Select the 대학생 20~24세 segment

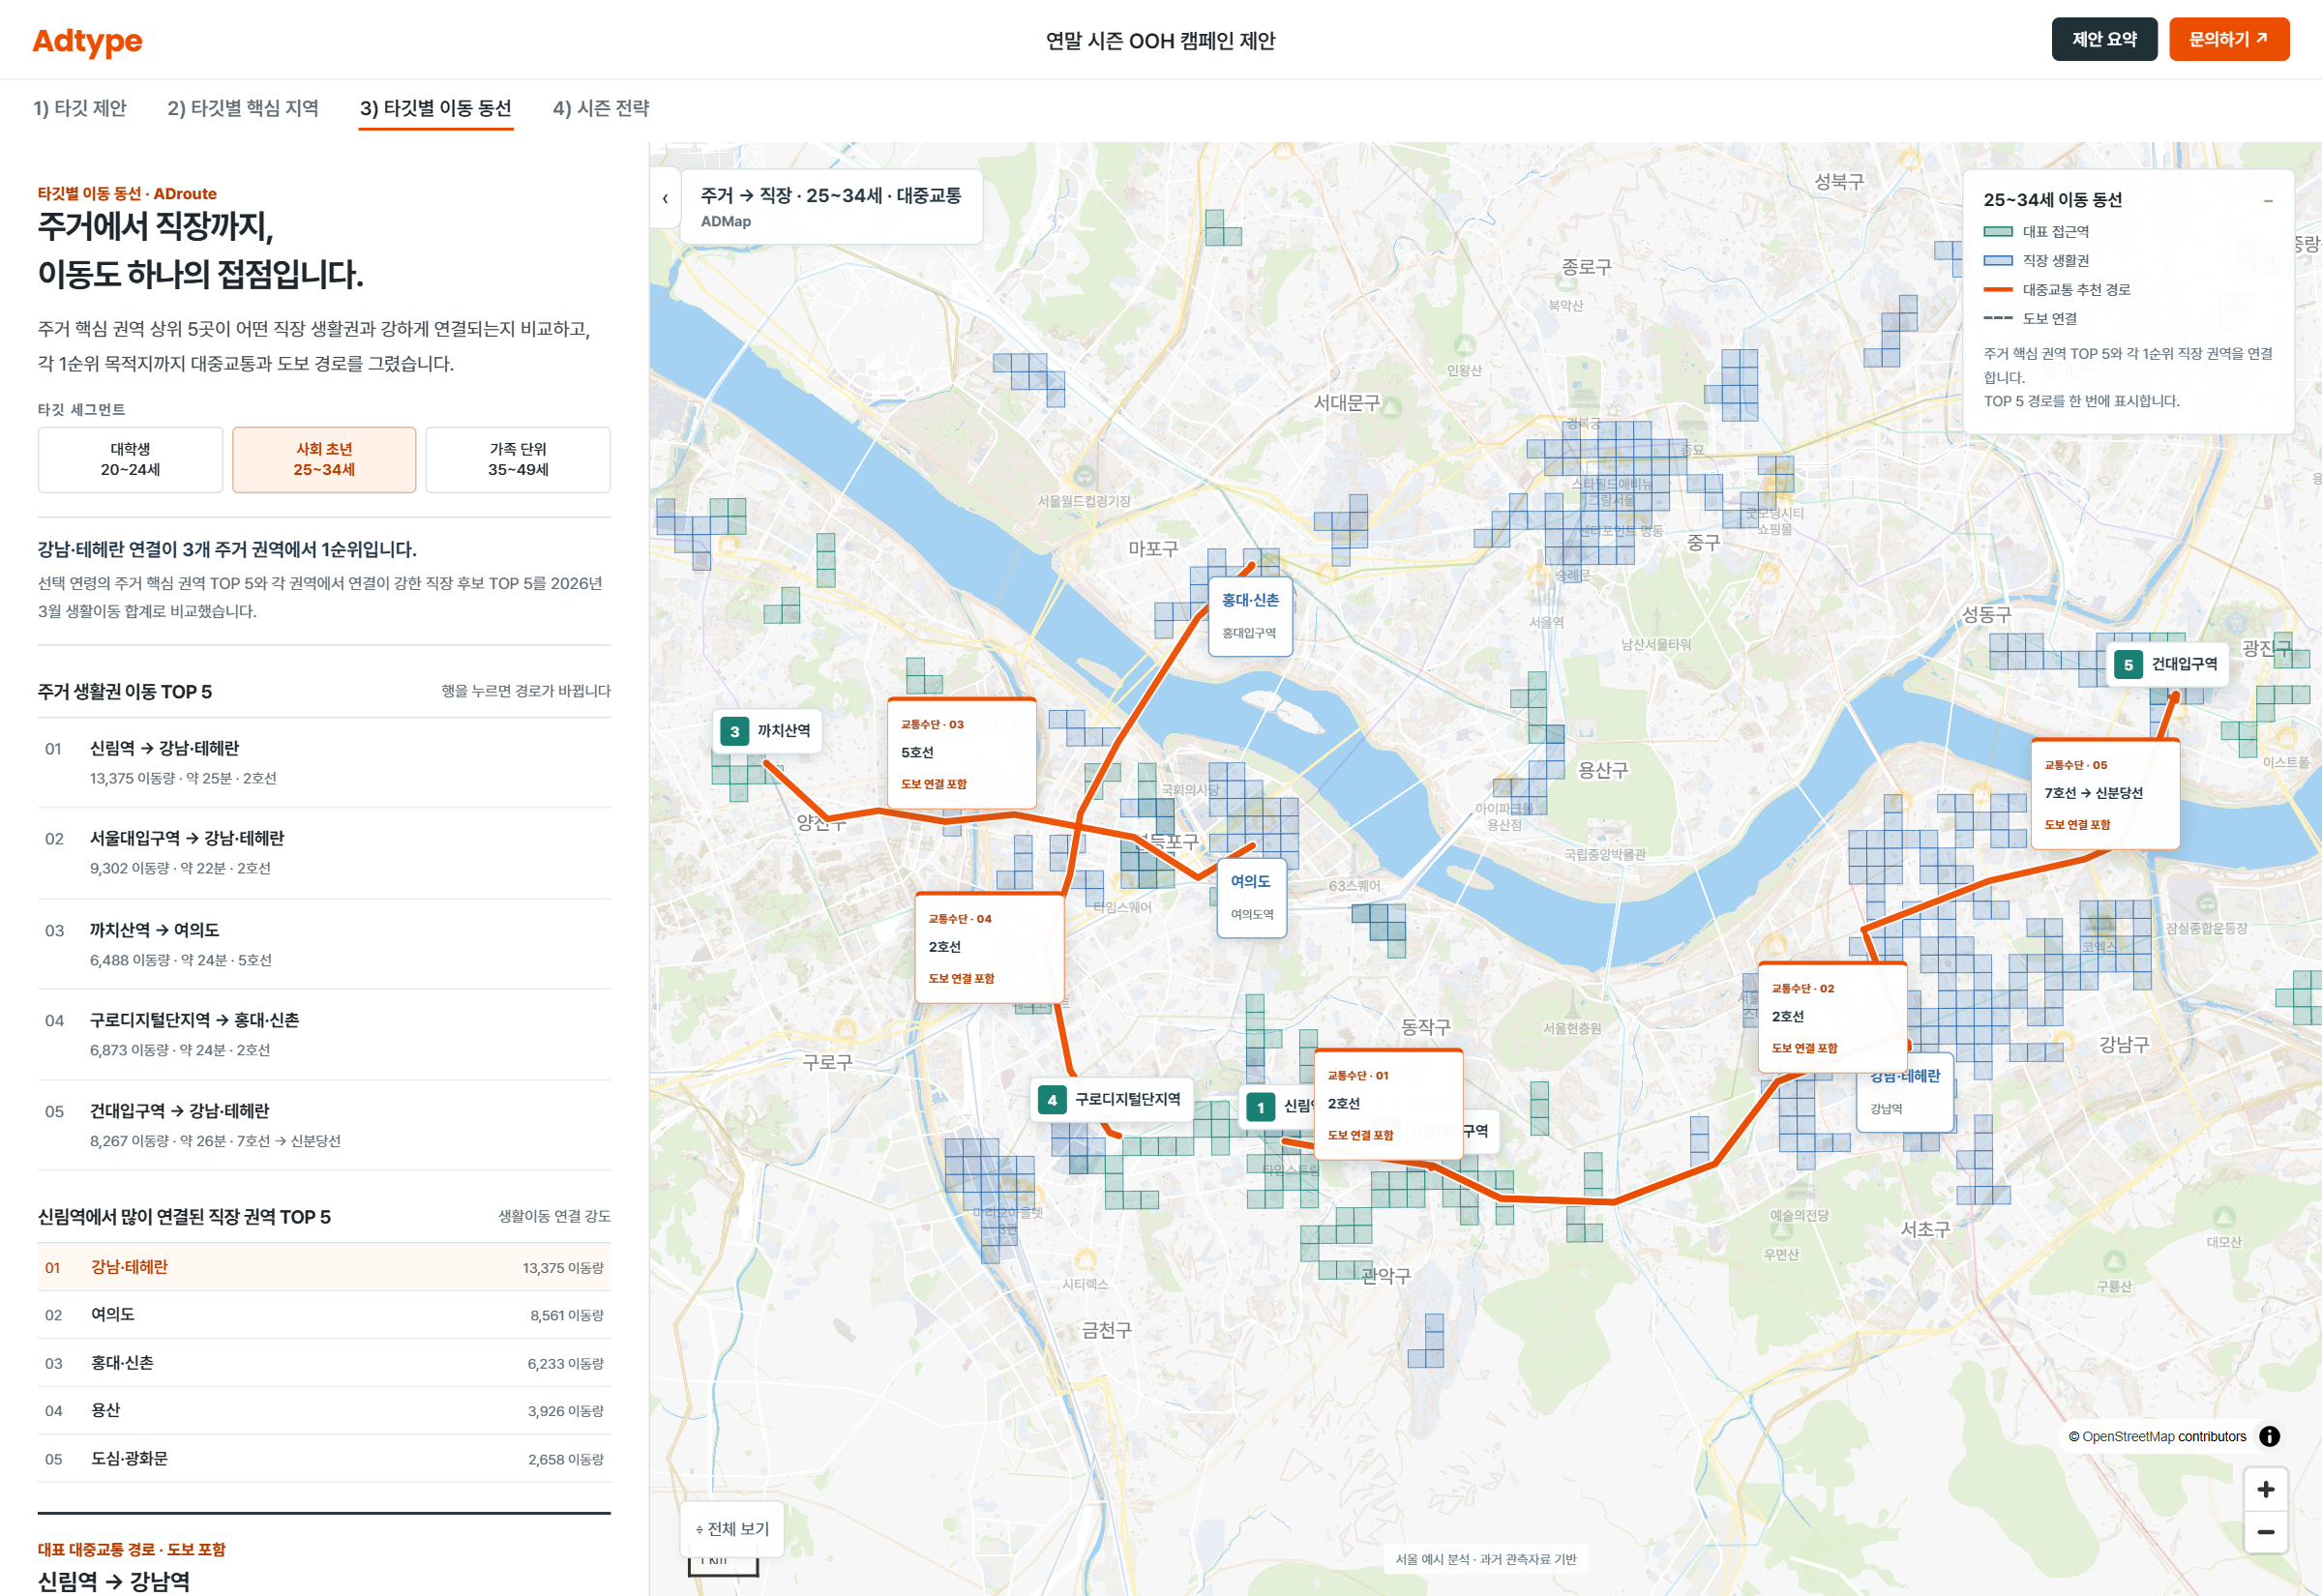pos(130,460)
